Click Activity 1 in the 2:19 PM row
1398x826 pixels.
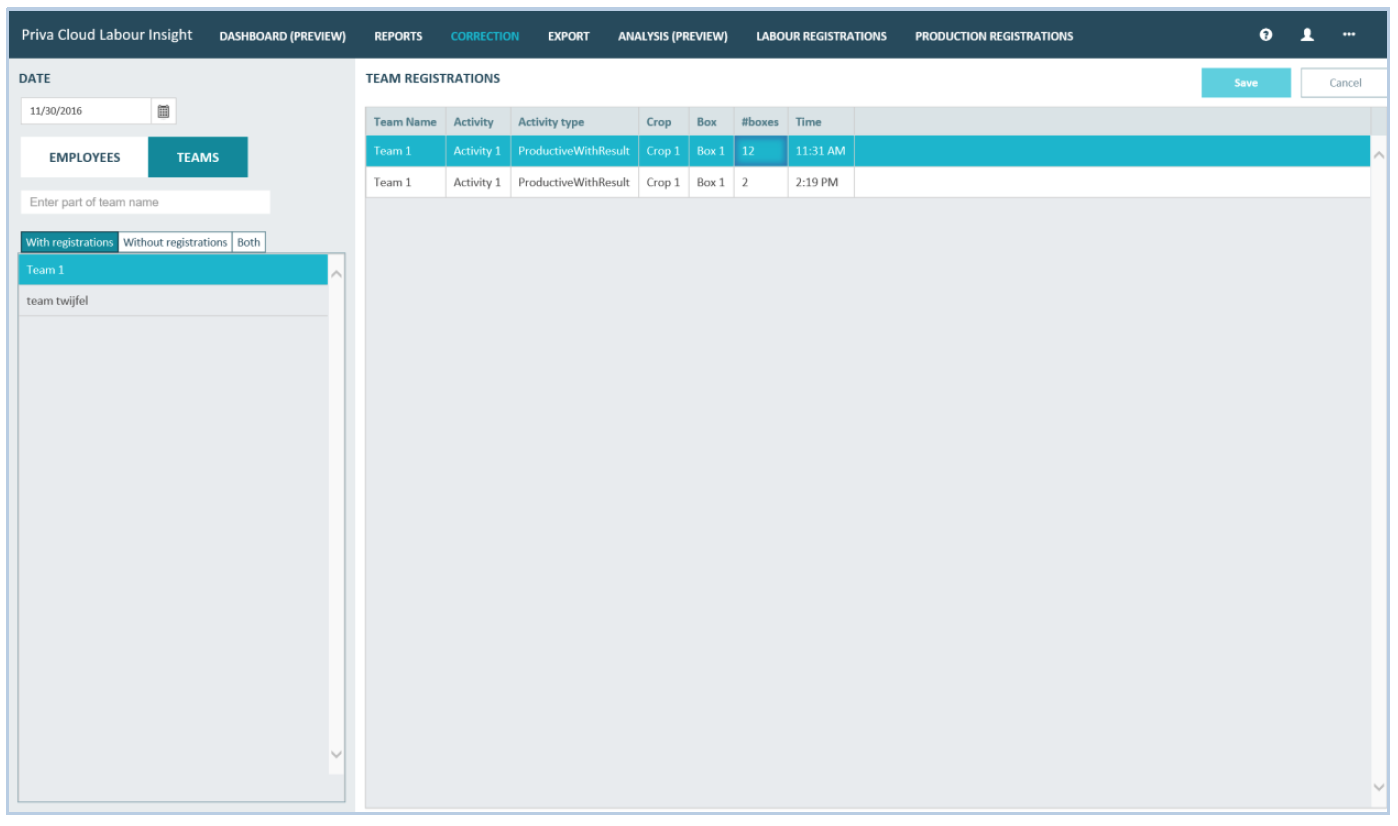click(478, 182)
